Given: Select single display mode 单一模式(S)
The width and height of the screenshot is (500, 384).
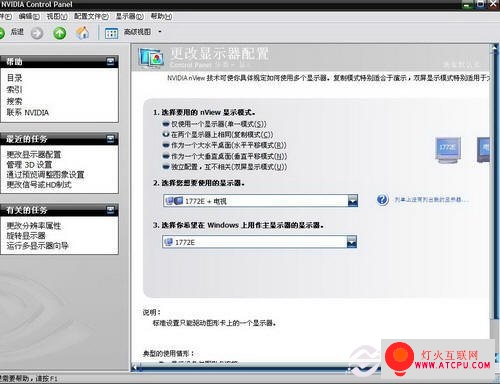Looking at the screenshot, I should click(166, 124).
